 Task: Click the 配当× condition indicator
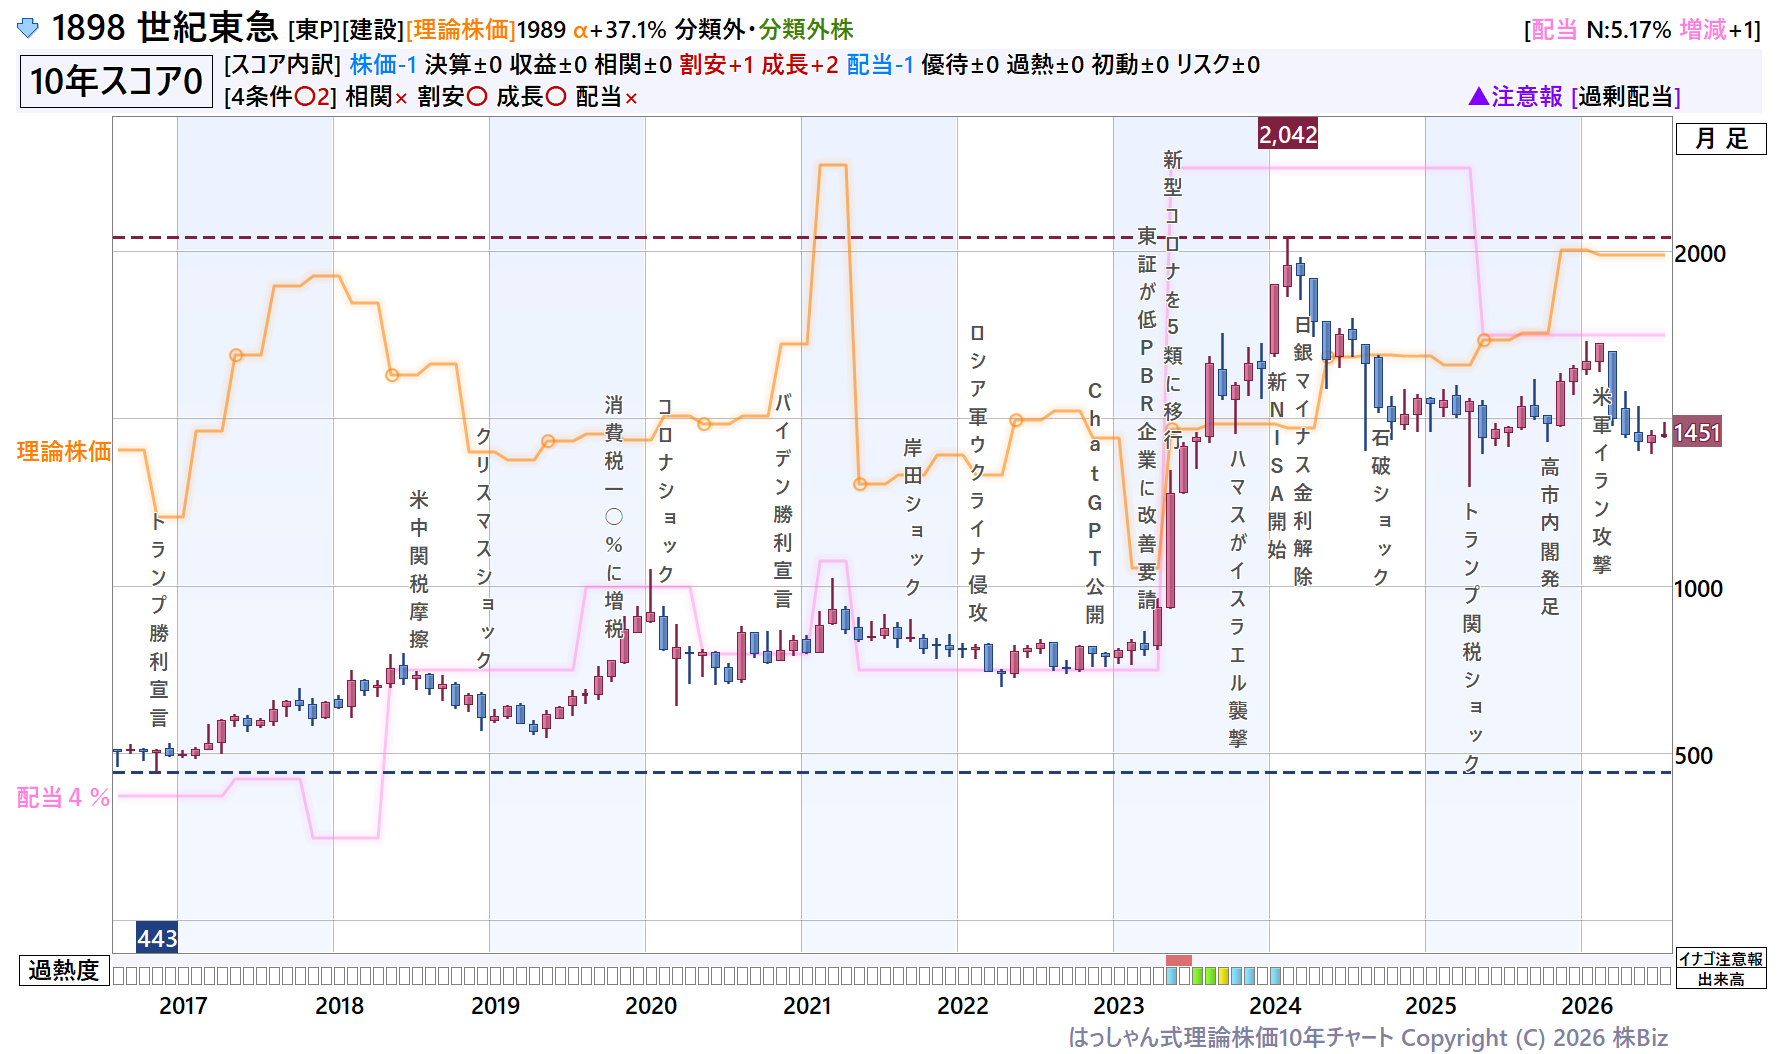tap(607, 97)
